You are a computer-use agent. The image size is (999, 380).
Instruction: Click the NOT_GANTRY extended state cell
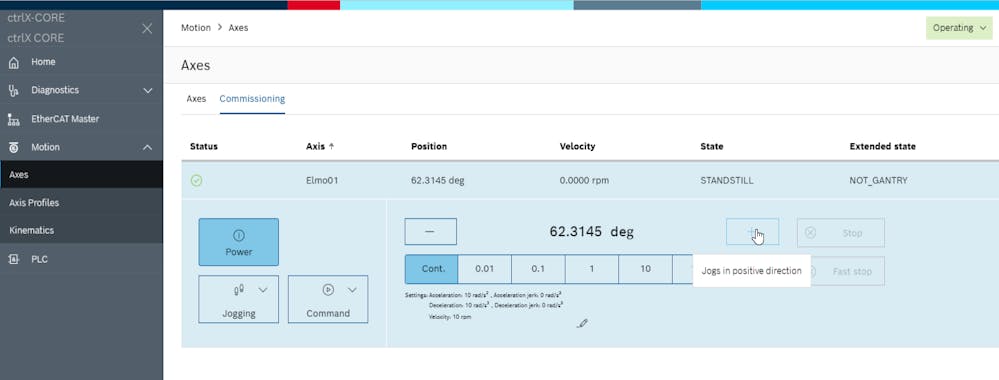click(x=879, y=180)
